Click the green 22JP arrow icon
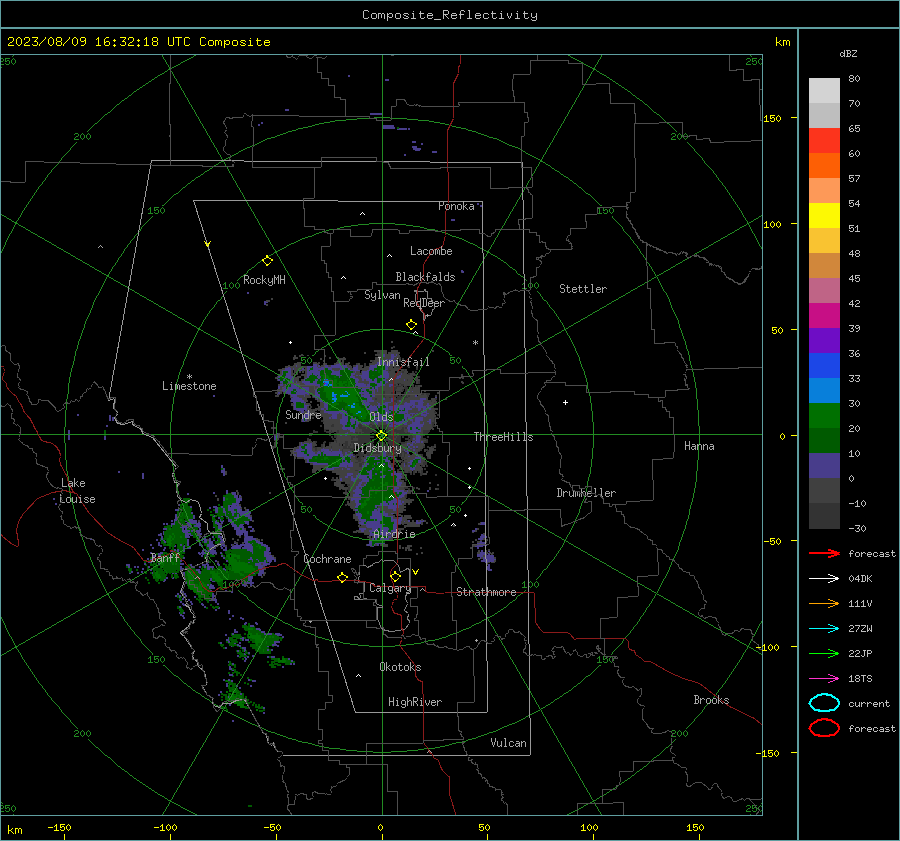This screenshot has height=841, width=900. coord(824,653)
